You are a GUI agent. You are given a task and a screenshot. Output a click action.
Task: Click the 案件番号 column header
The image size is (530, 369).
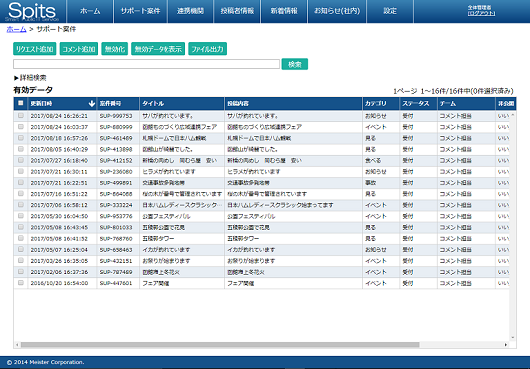tap(118, 104)
